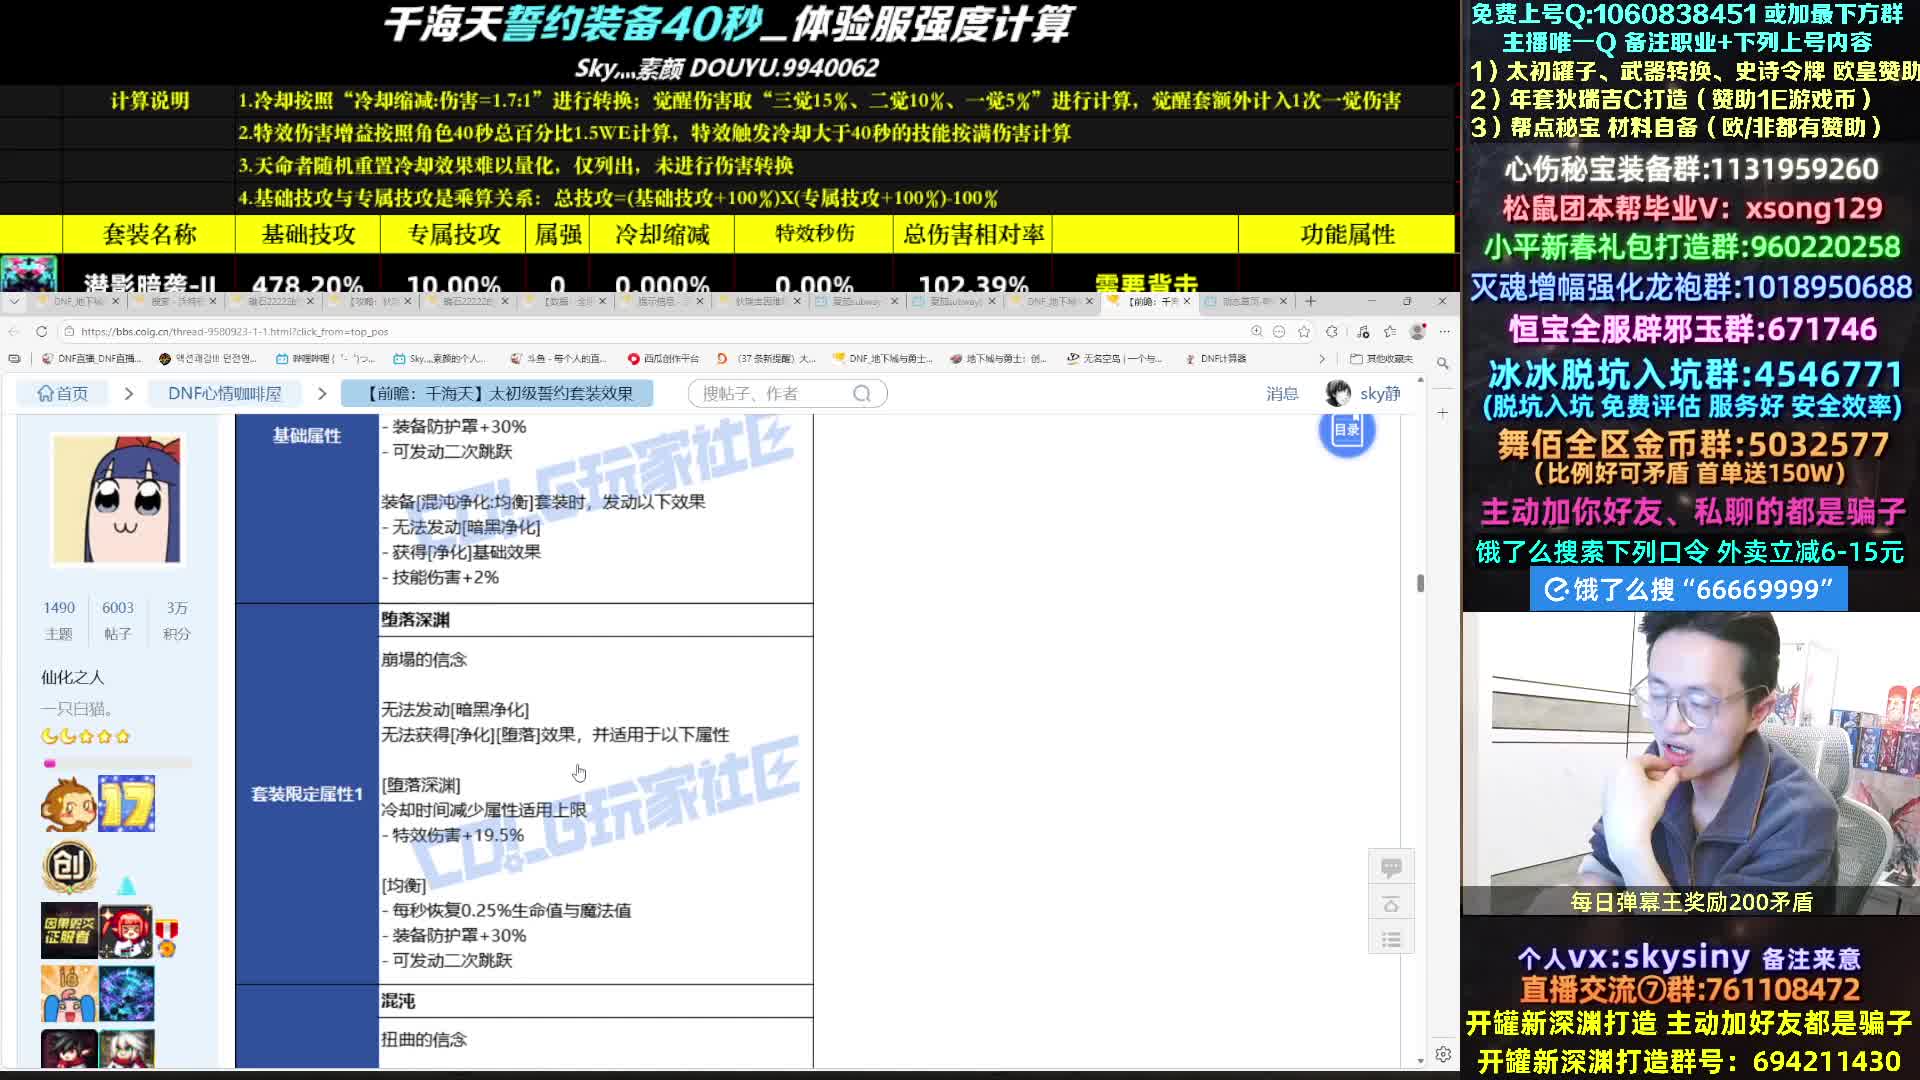
Task: Click the back-to-top floating icon
Action: tap(1391, 904)
